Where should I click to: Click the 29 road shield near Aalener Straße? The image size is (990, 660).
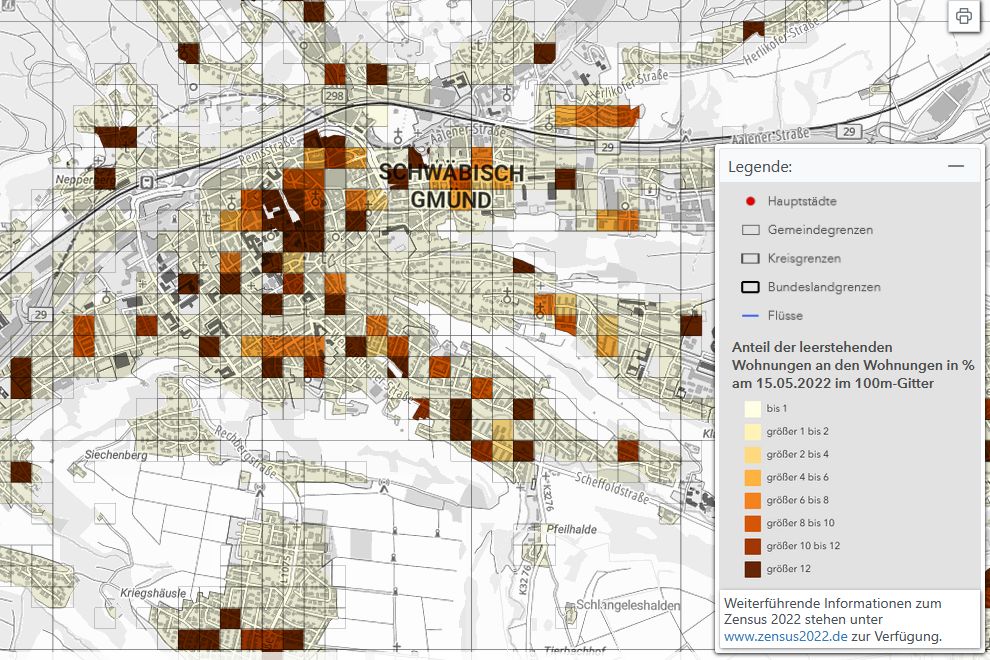point(849,132)
